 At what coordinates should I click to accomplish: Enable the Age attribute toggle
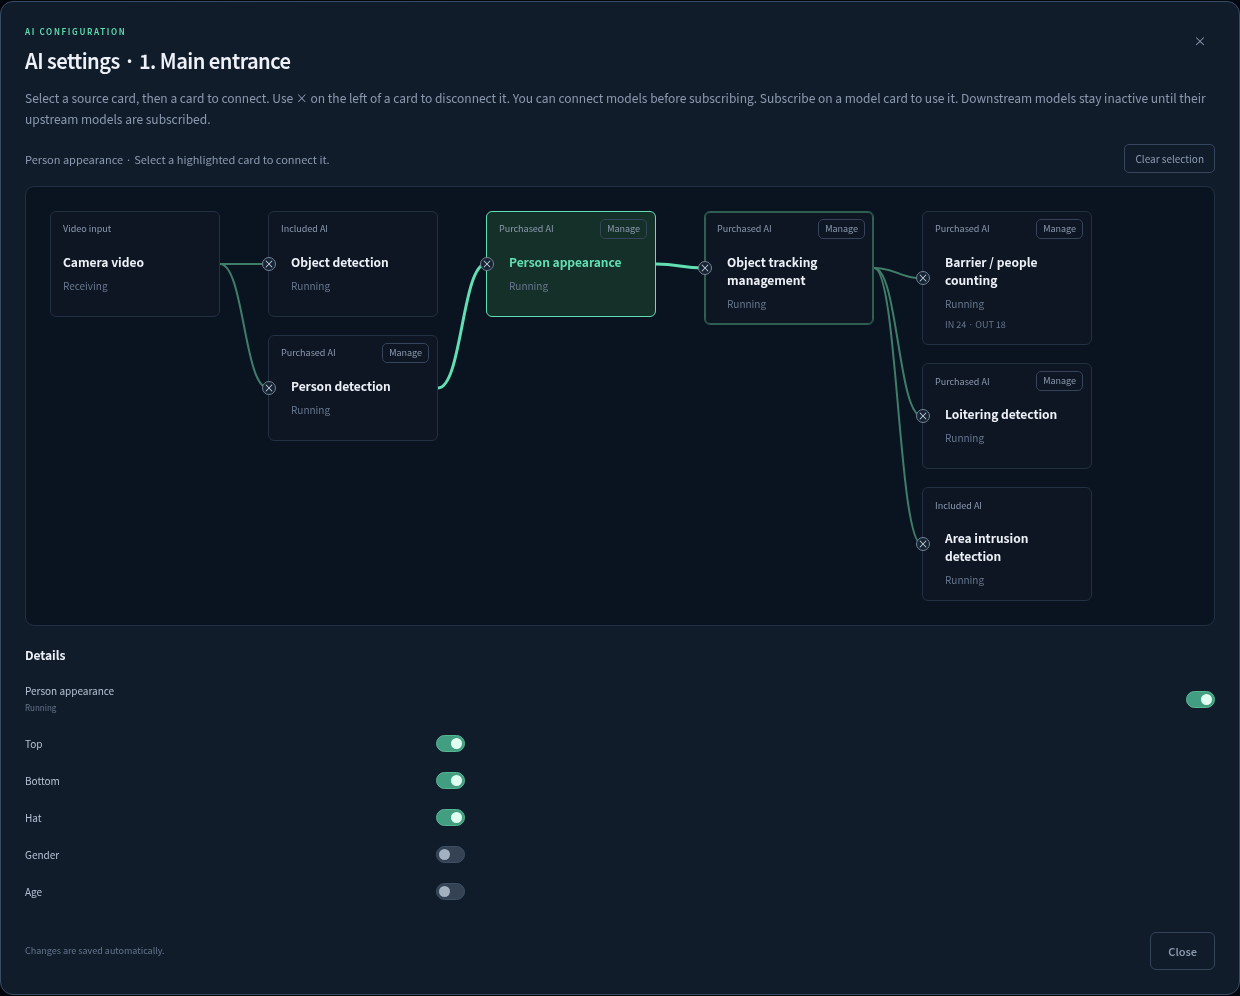pyautogui.click(x=450, y=891)
